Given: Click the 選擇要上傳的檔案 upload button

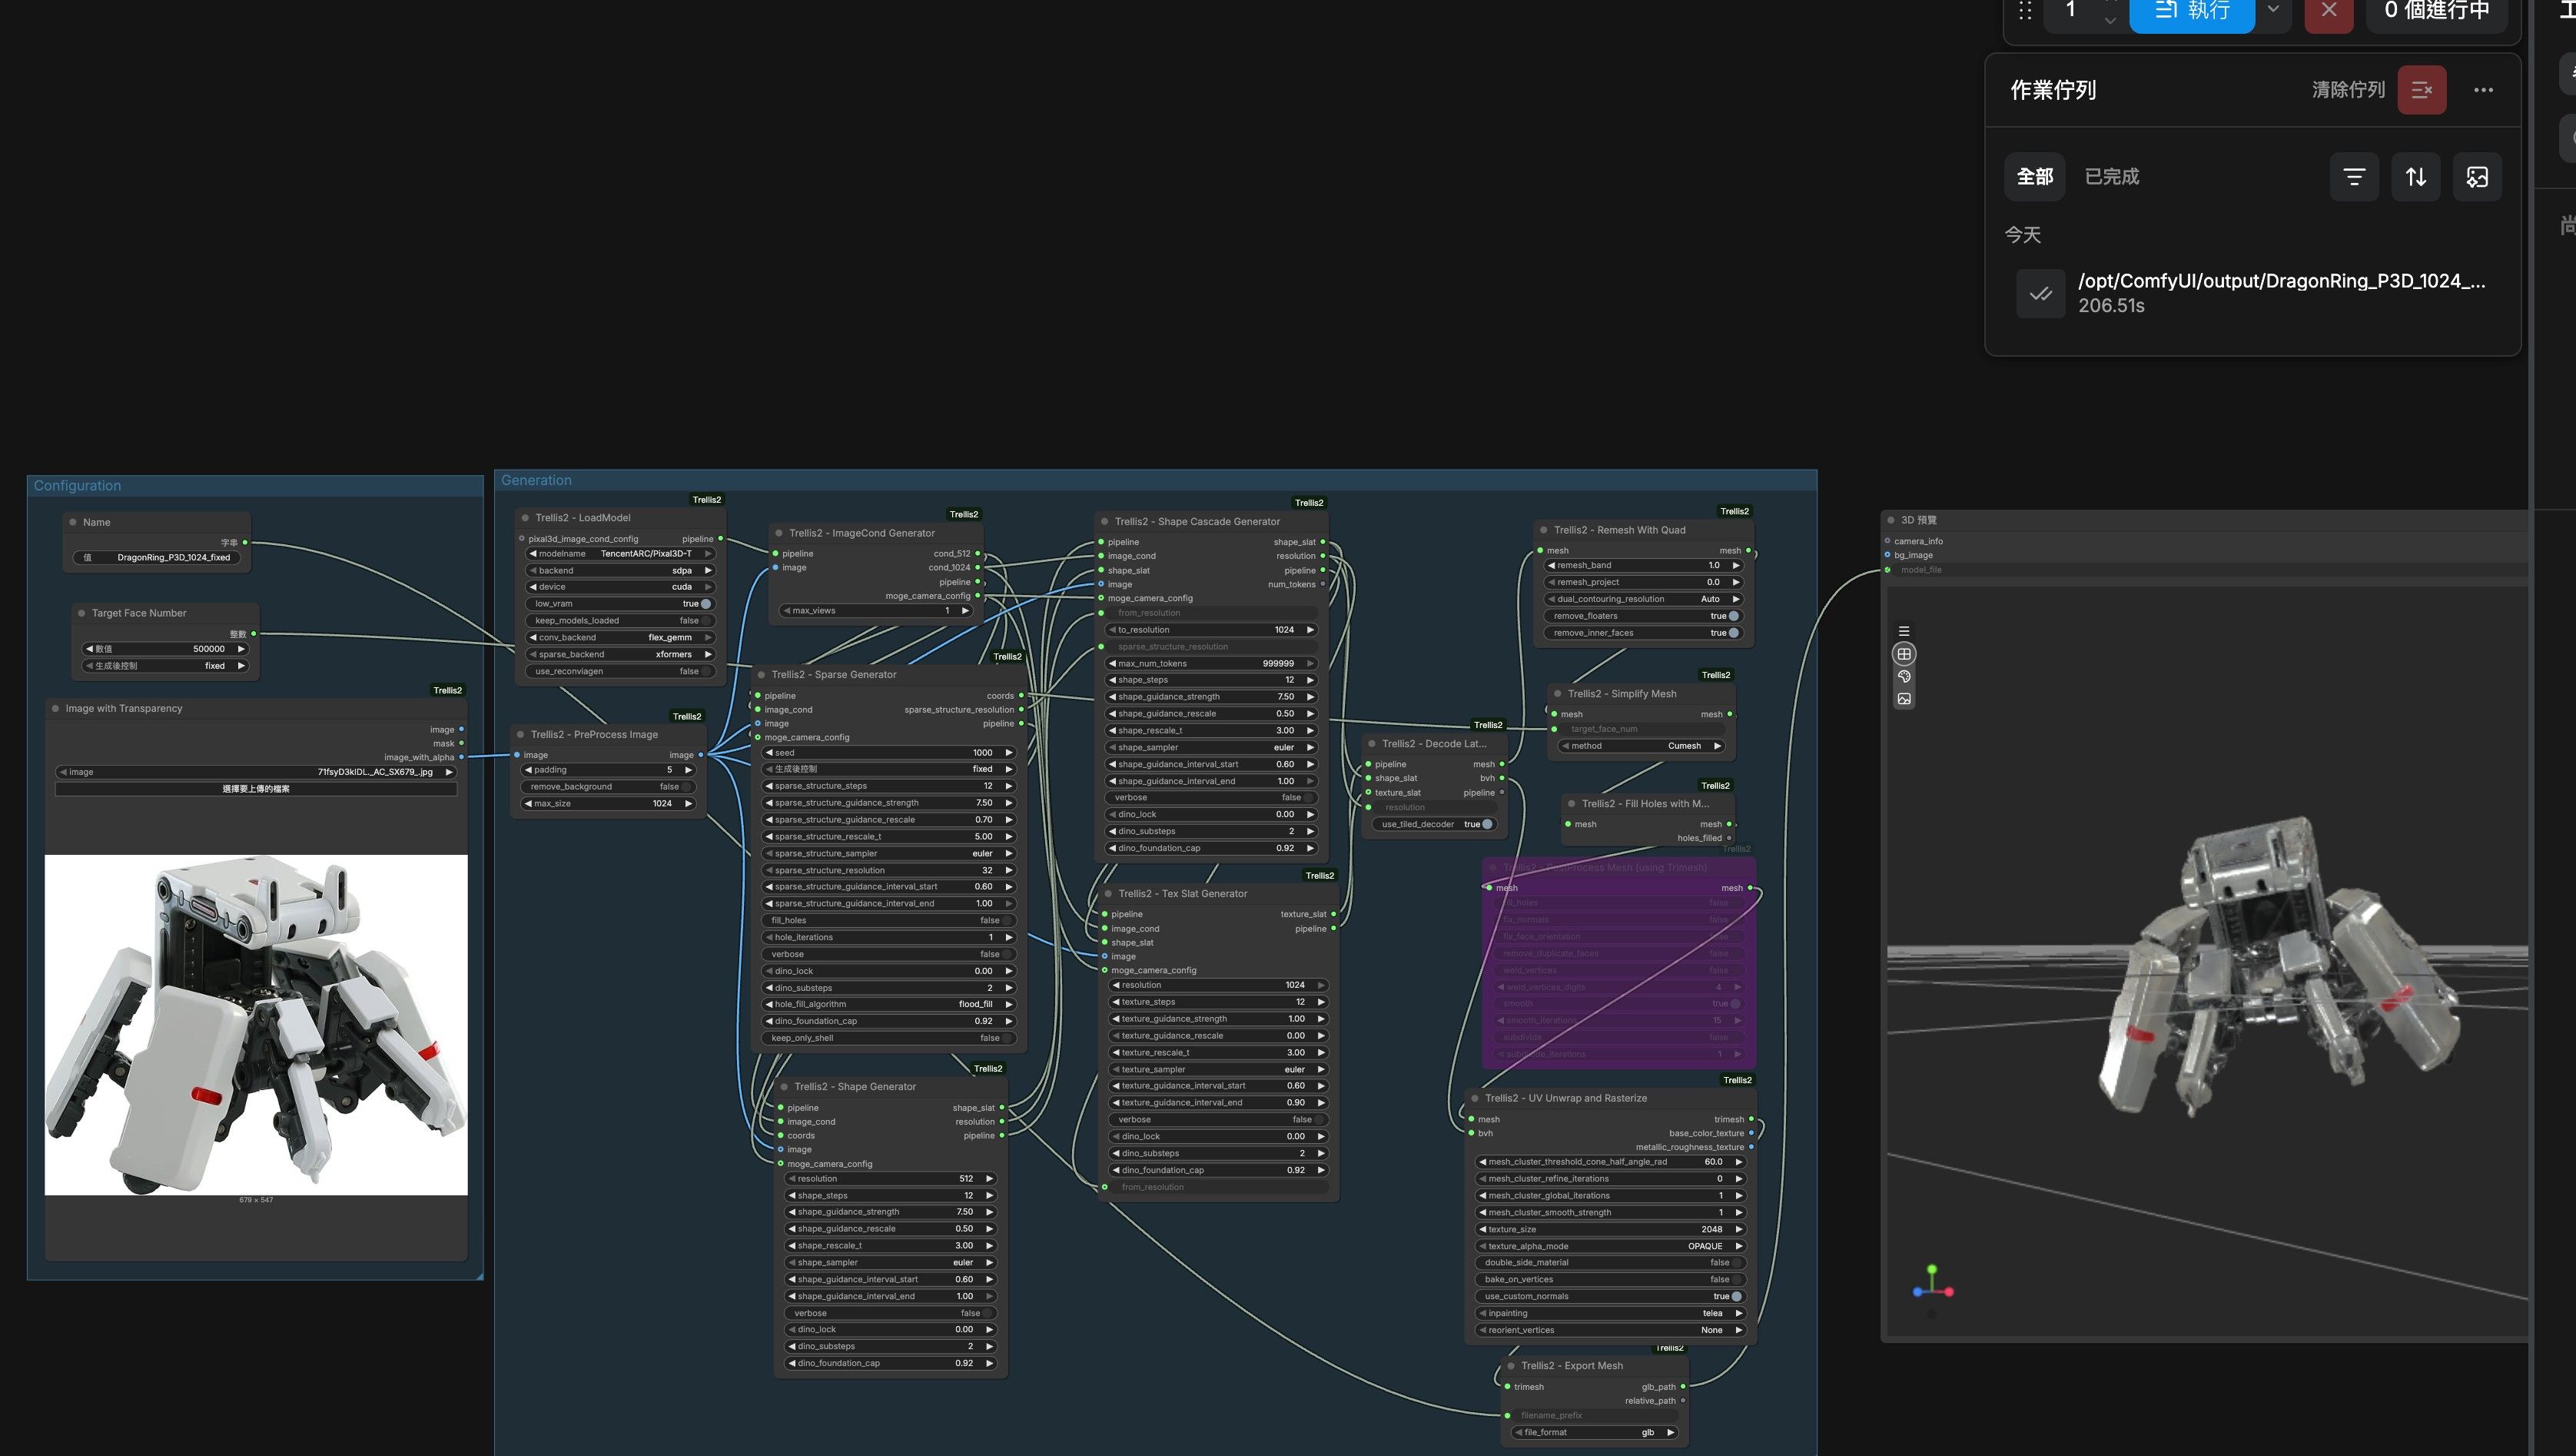Looking at the screenshot, I should tap(256, 789).
